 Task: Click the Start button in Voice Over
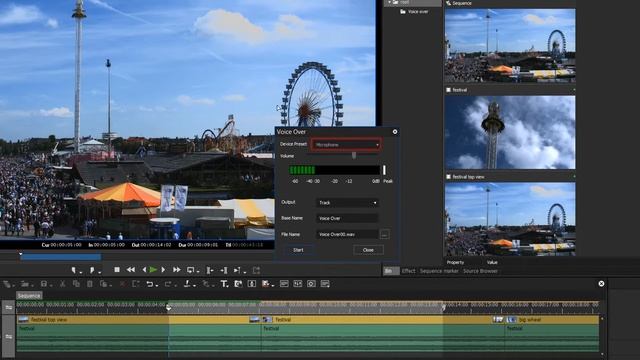pyautogui.click(x=298, y=250)
